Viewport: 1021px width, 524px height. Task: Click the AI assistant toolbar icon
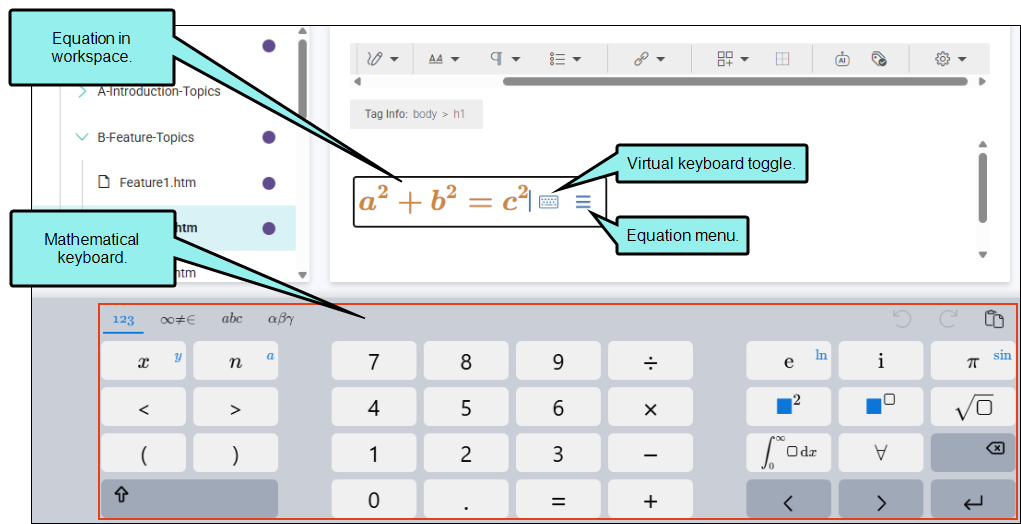[x=842, y=59]
